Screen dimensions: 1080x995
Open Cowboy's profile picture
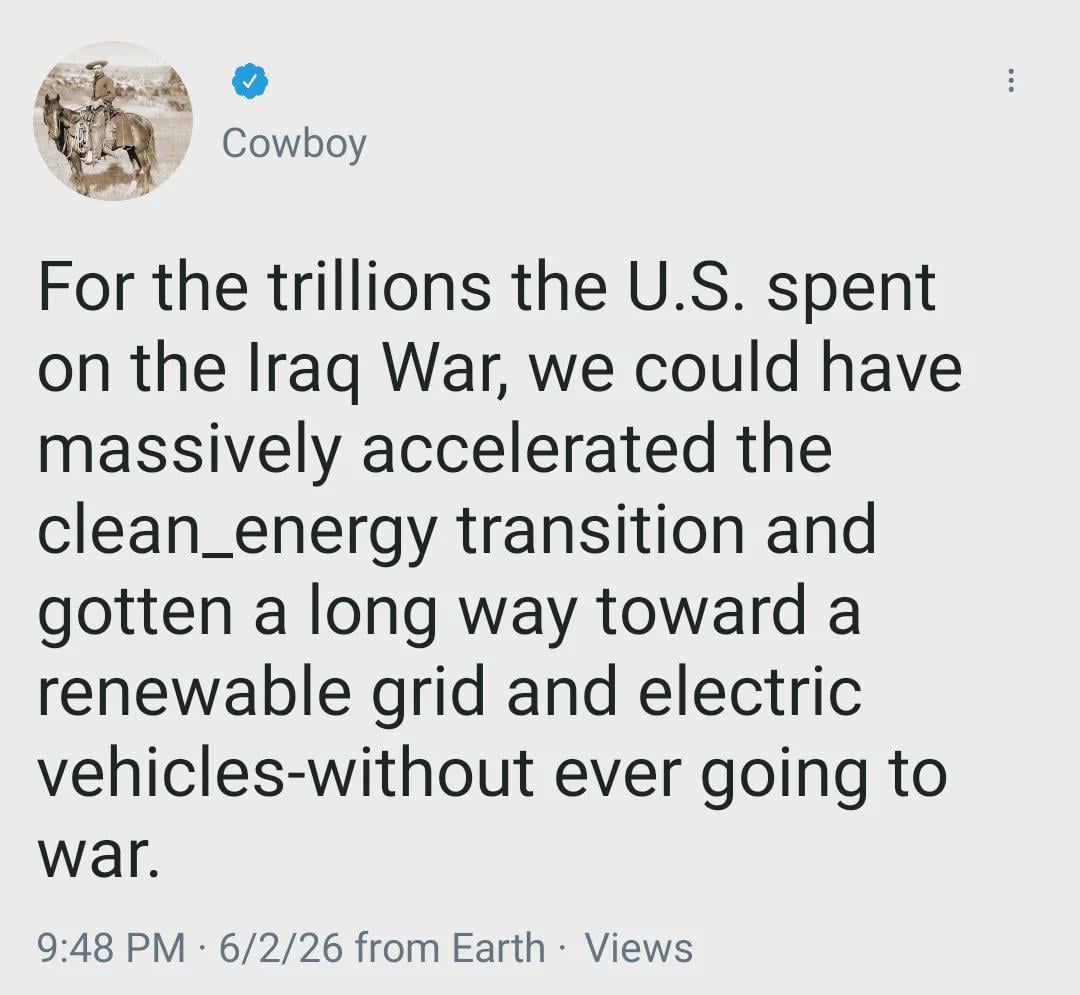[x=112, y=121]
